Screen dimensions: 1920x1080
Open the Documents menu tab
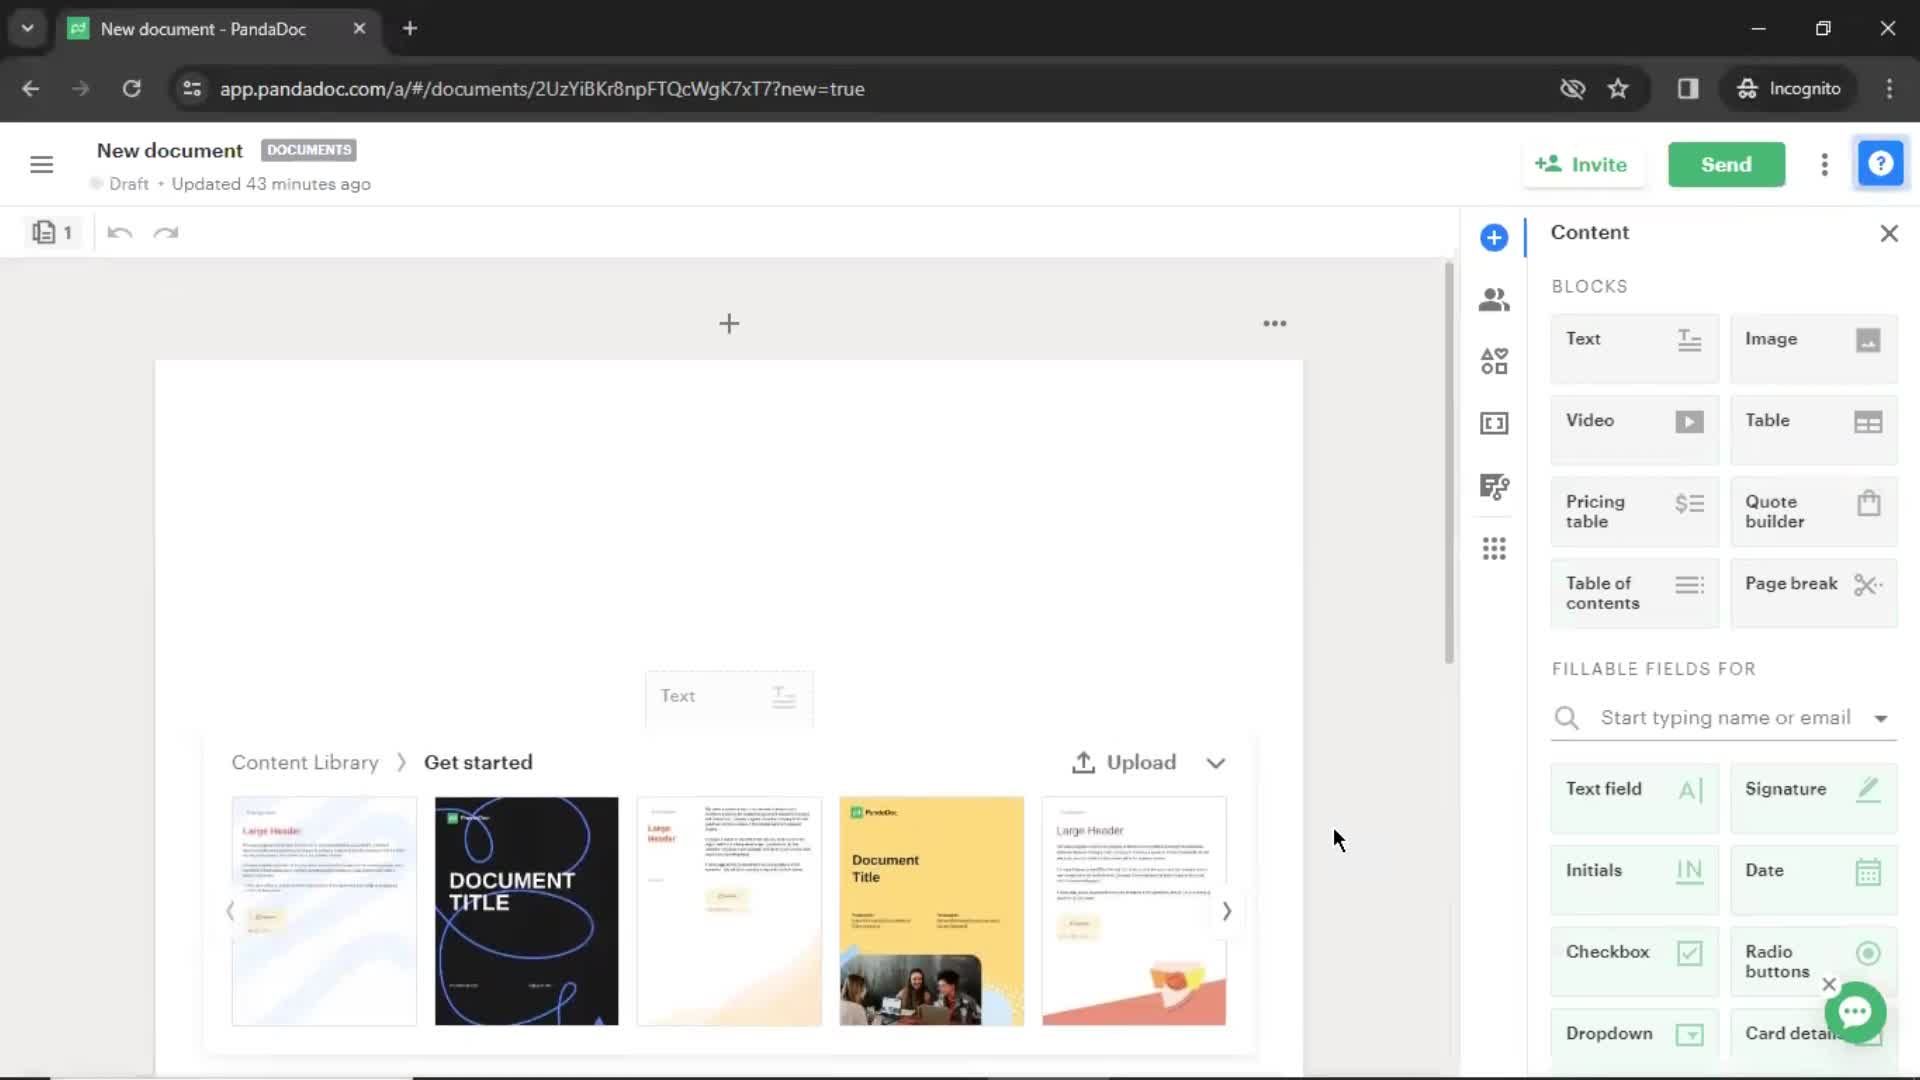pos(309,149)
